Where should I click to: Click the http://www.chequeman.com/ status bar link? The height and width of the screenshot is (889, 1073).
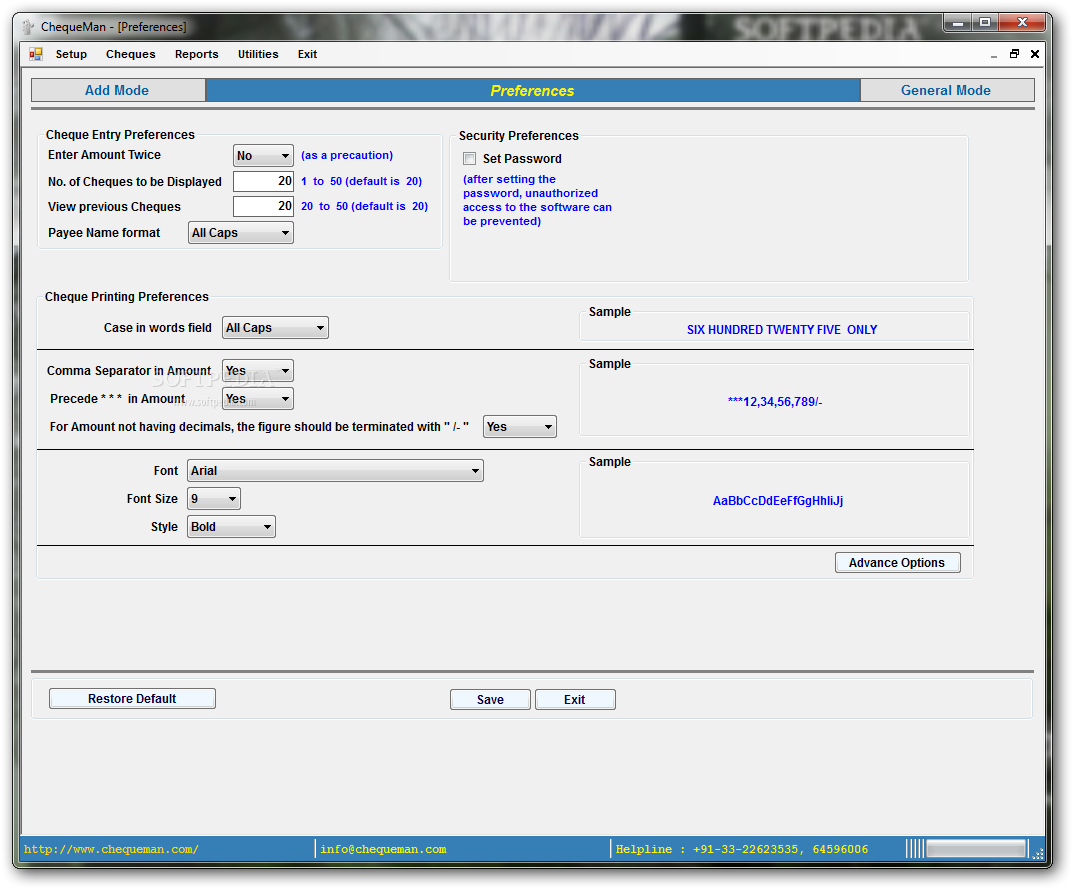(x=112, y=849)
